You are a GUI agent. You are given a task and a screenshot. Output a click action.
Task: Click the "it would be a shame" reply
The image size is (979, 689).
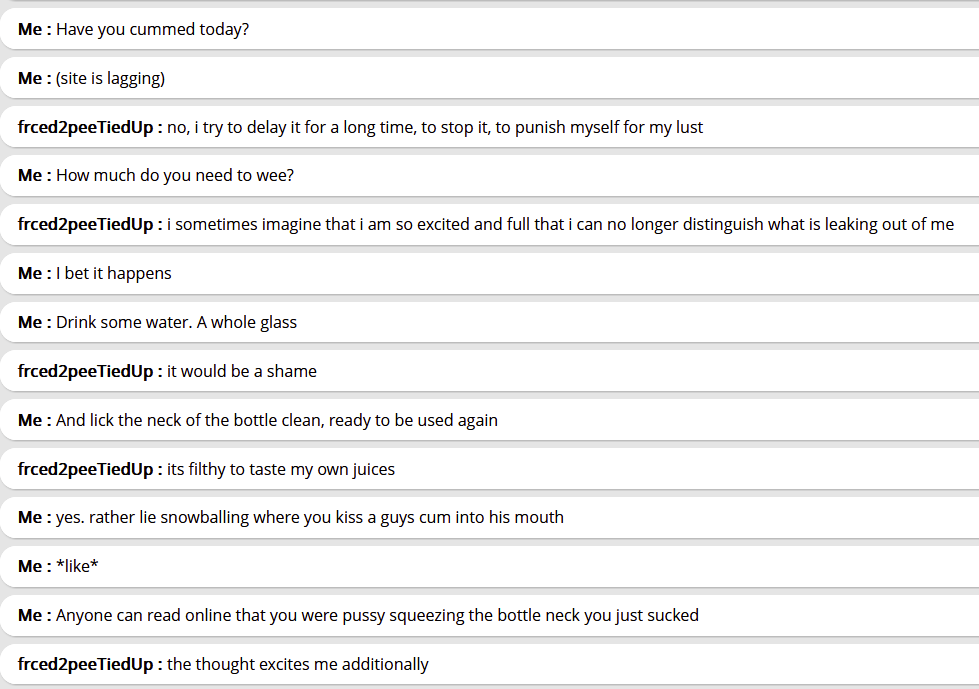[242, 371]
